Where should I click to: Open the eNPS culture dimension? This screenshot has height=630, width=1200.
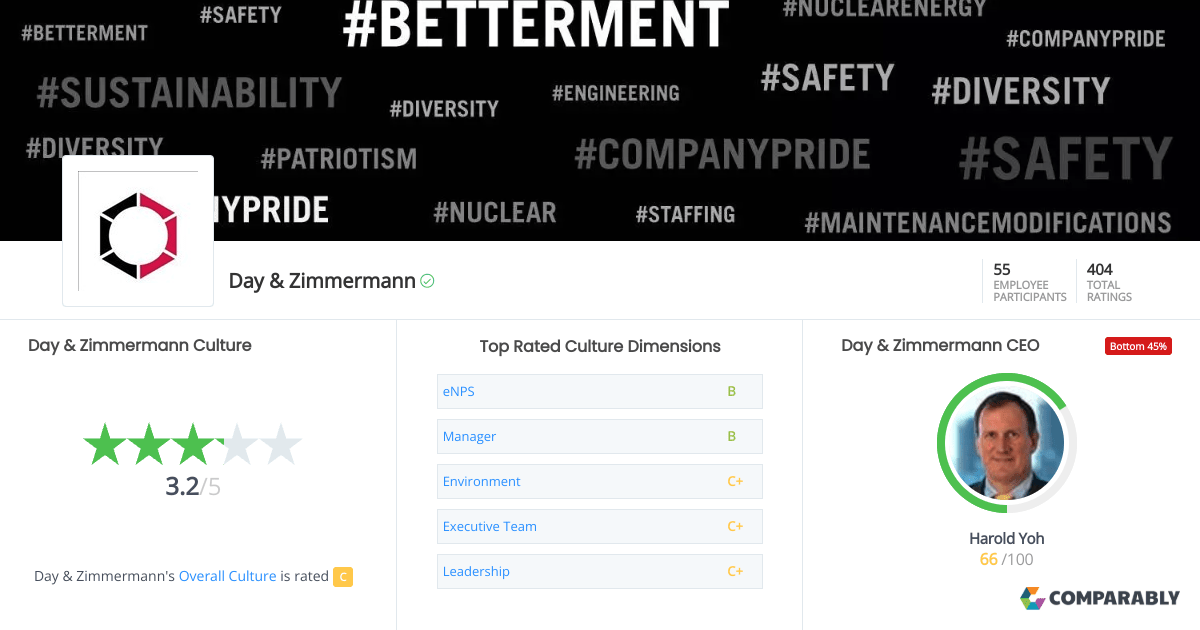(459, 391)
